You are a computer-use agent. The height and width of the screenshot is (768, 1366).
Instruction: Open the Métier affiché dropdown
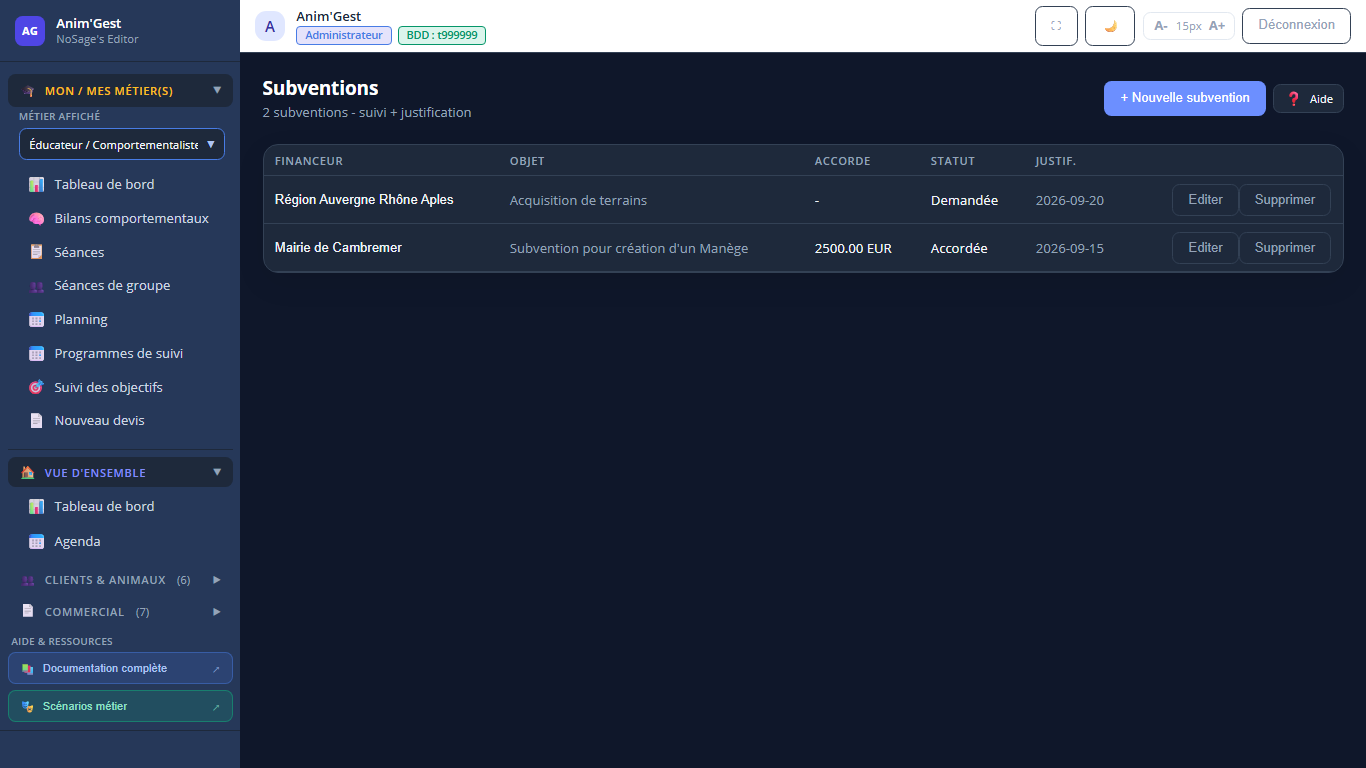tap(122, 144)
